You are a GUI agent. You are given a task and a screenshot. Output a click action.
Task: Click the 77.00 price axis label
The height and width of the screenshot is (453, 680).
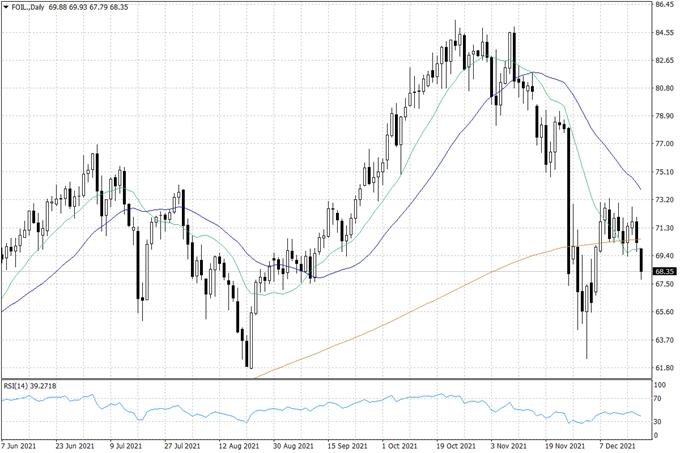[664, 144]
